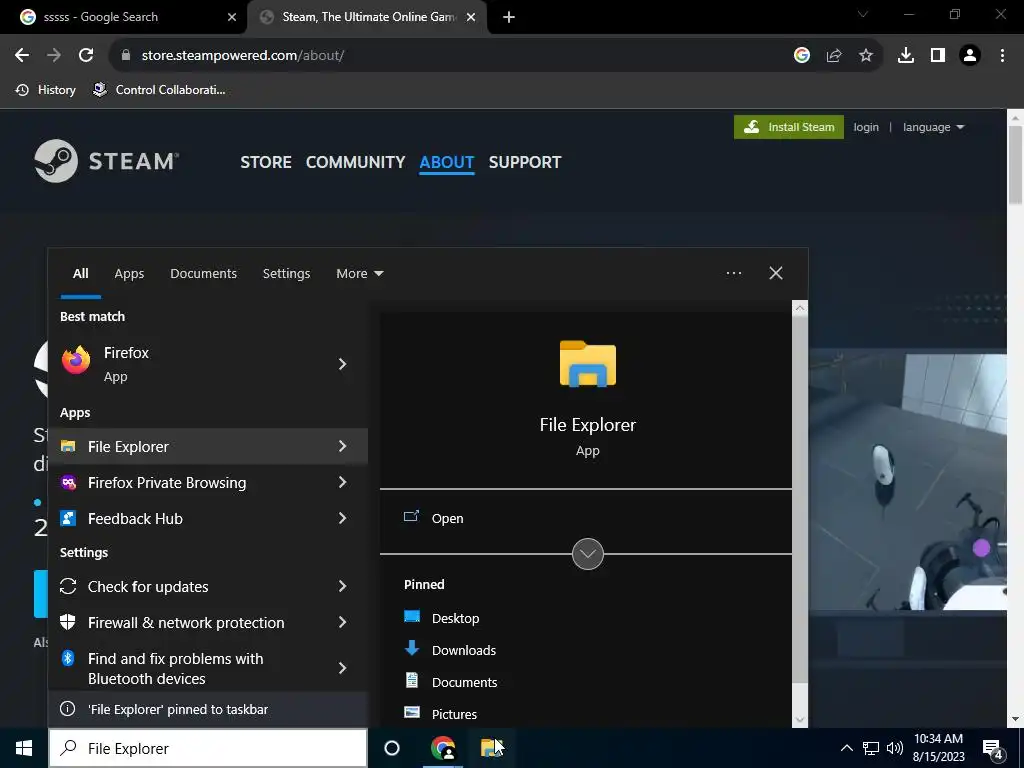Click the Steam logo
The height and width of the screenshot is (768, 1024).
tap(106, 161)
